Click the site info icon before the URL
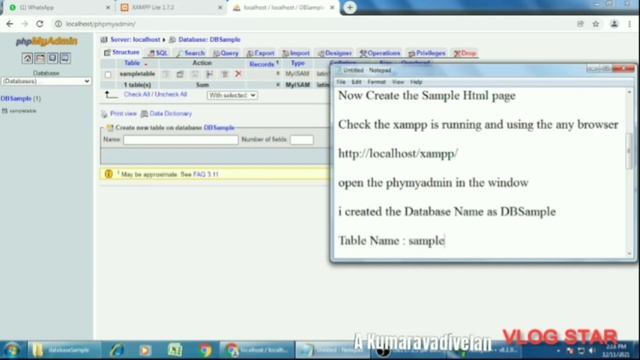This screenshot has width=640, height=360. tap(58, 24)
